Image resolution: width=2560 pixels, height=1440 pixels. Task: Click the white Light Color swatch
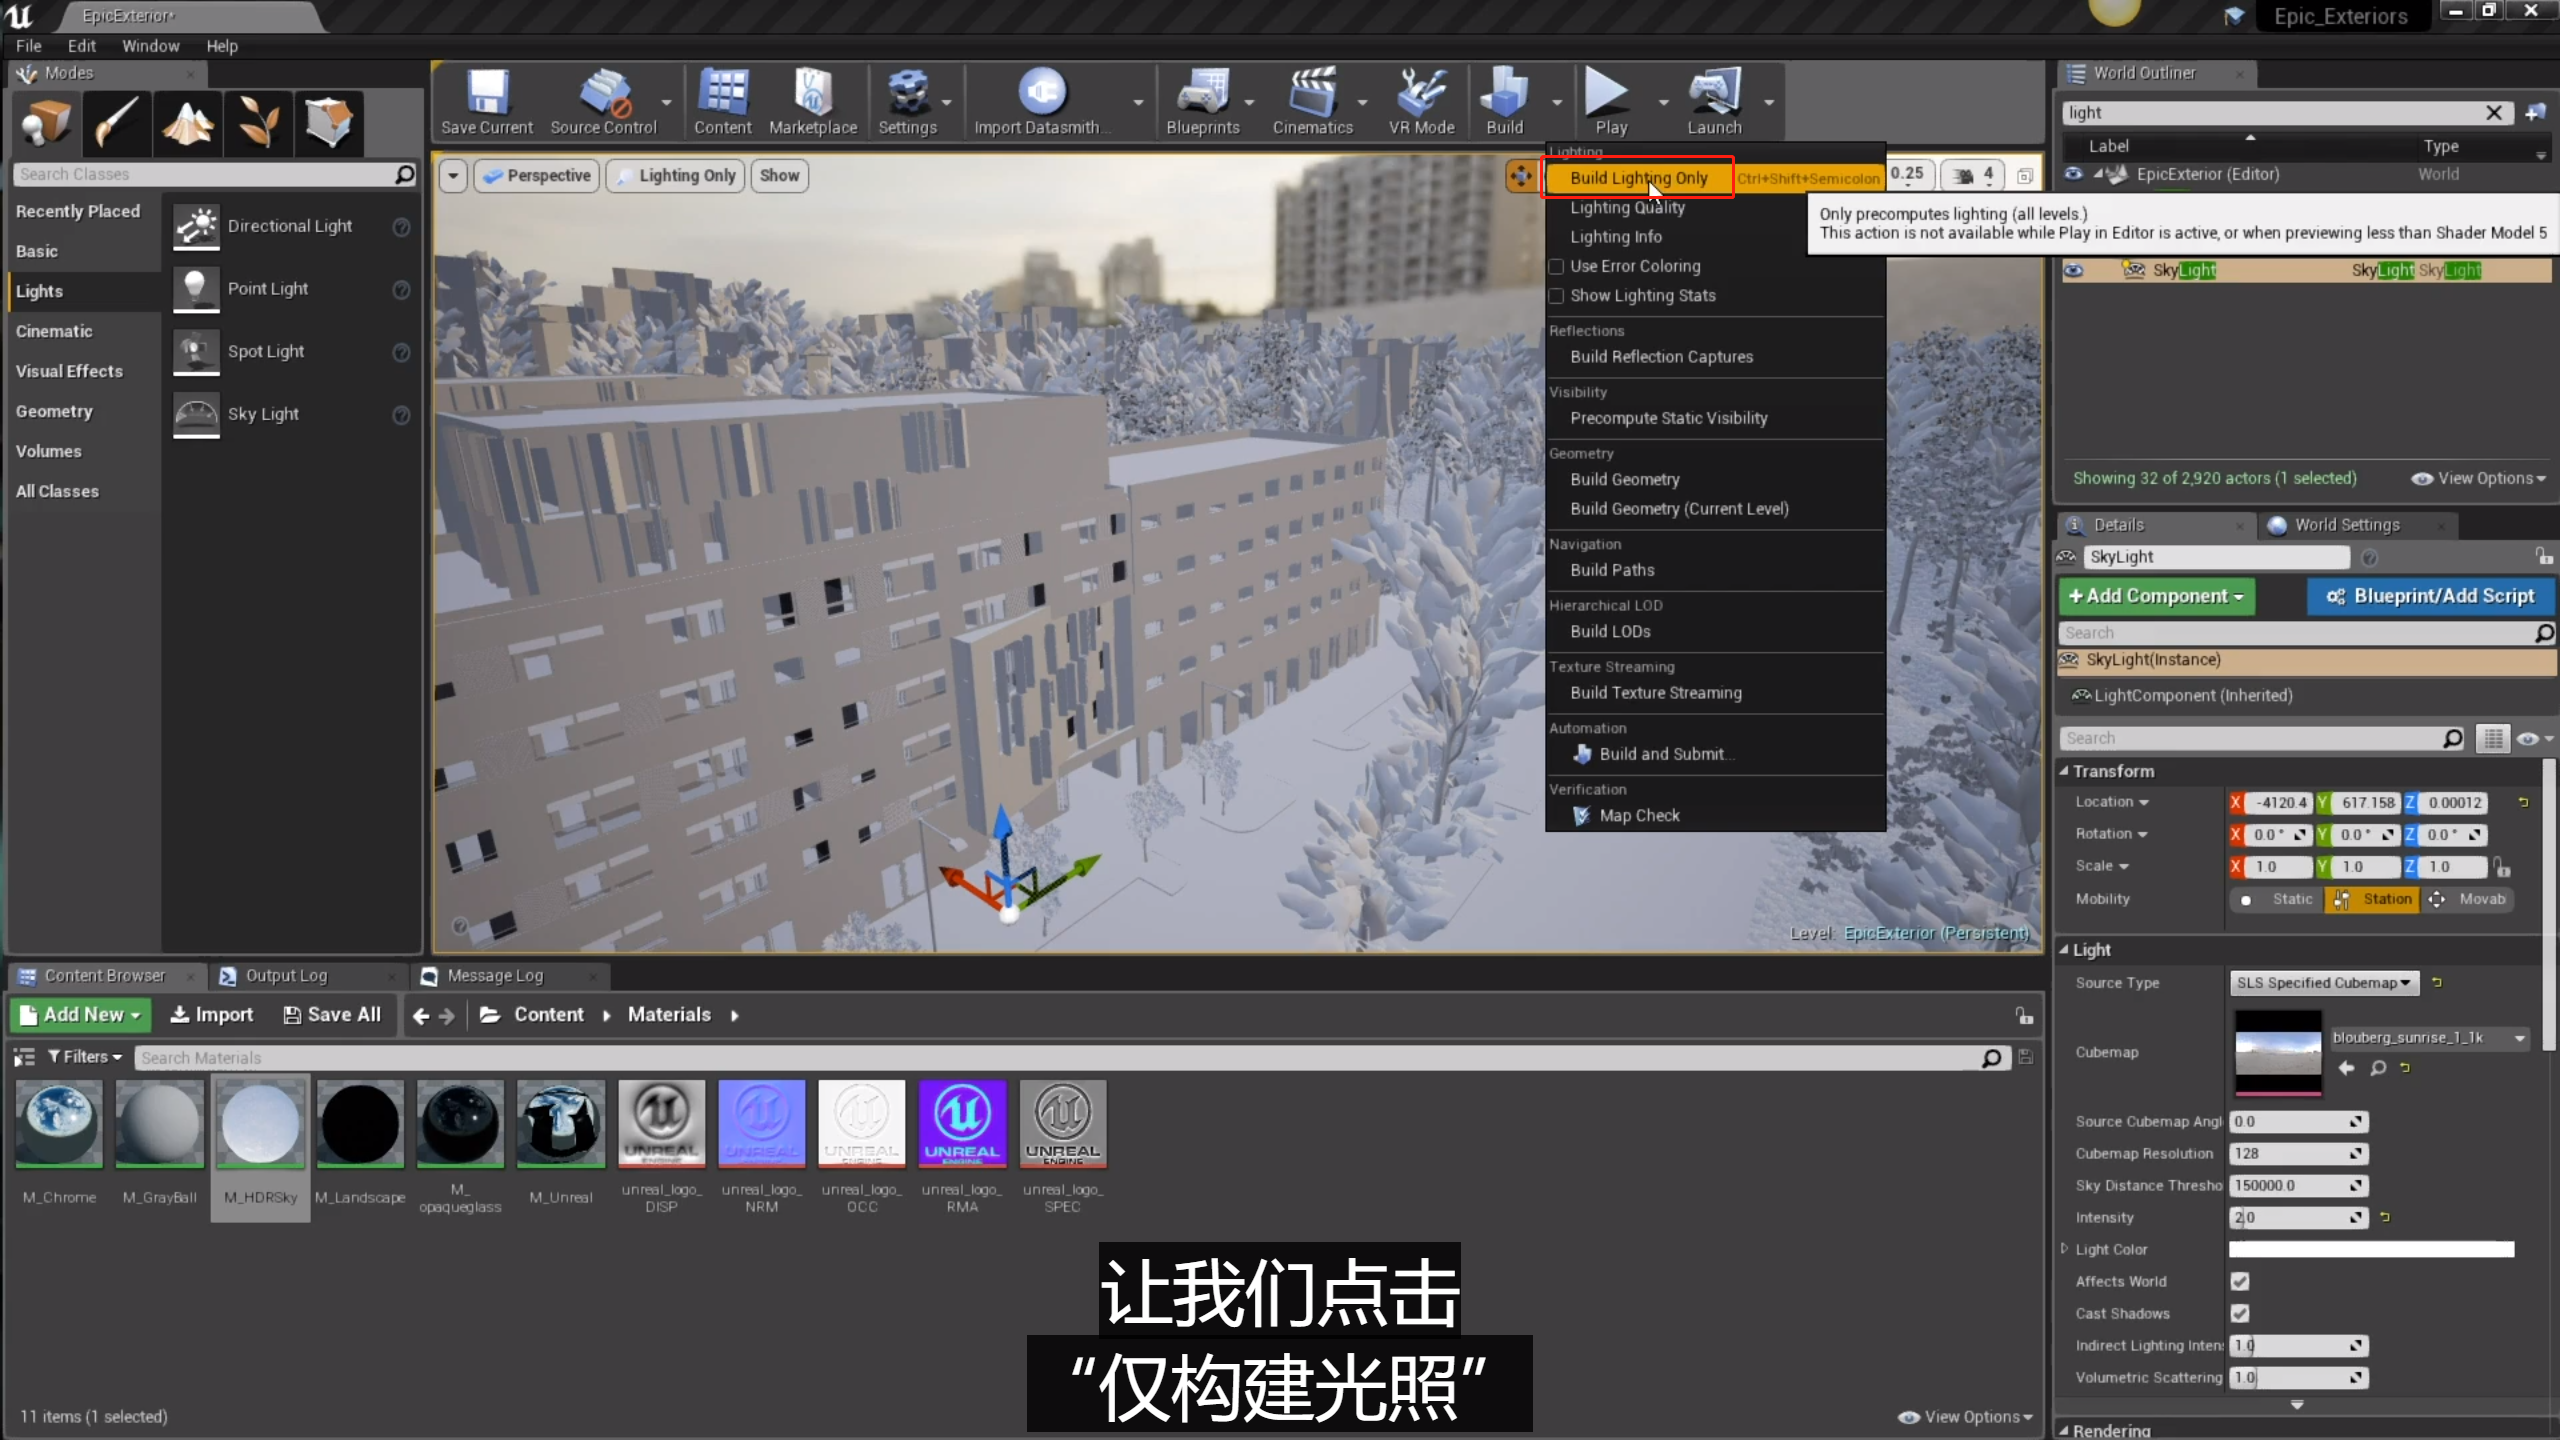pos(2371,1249)
